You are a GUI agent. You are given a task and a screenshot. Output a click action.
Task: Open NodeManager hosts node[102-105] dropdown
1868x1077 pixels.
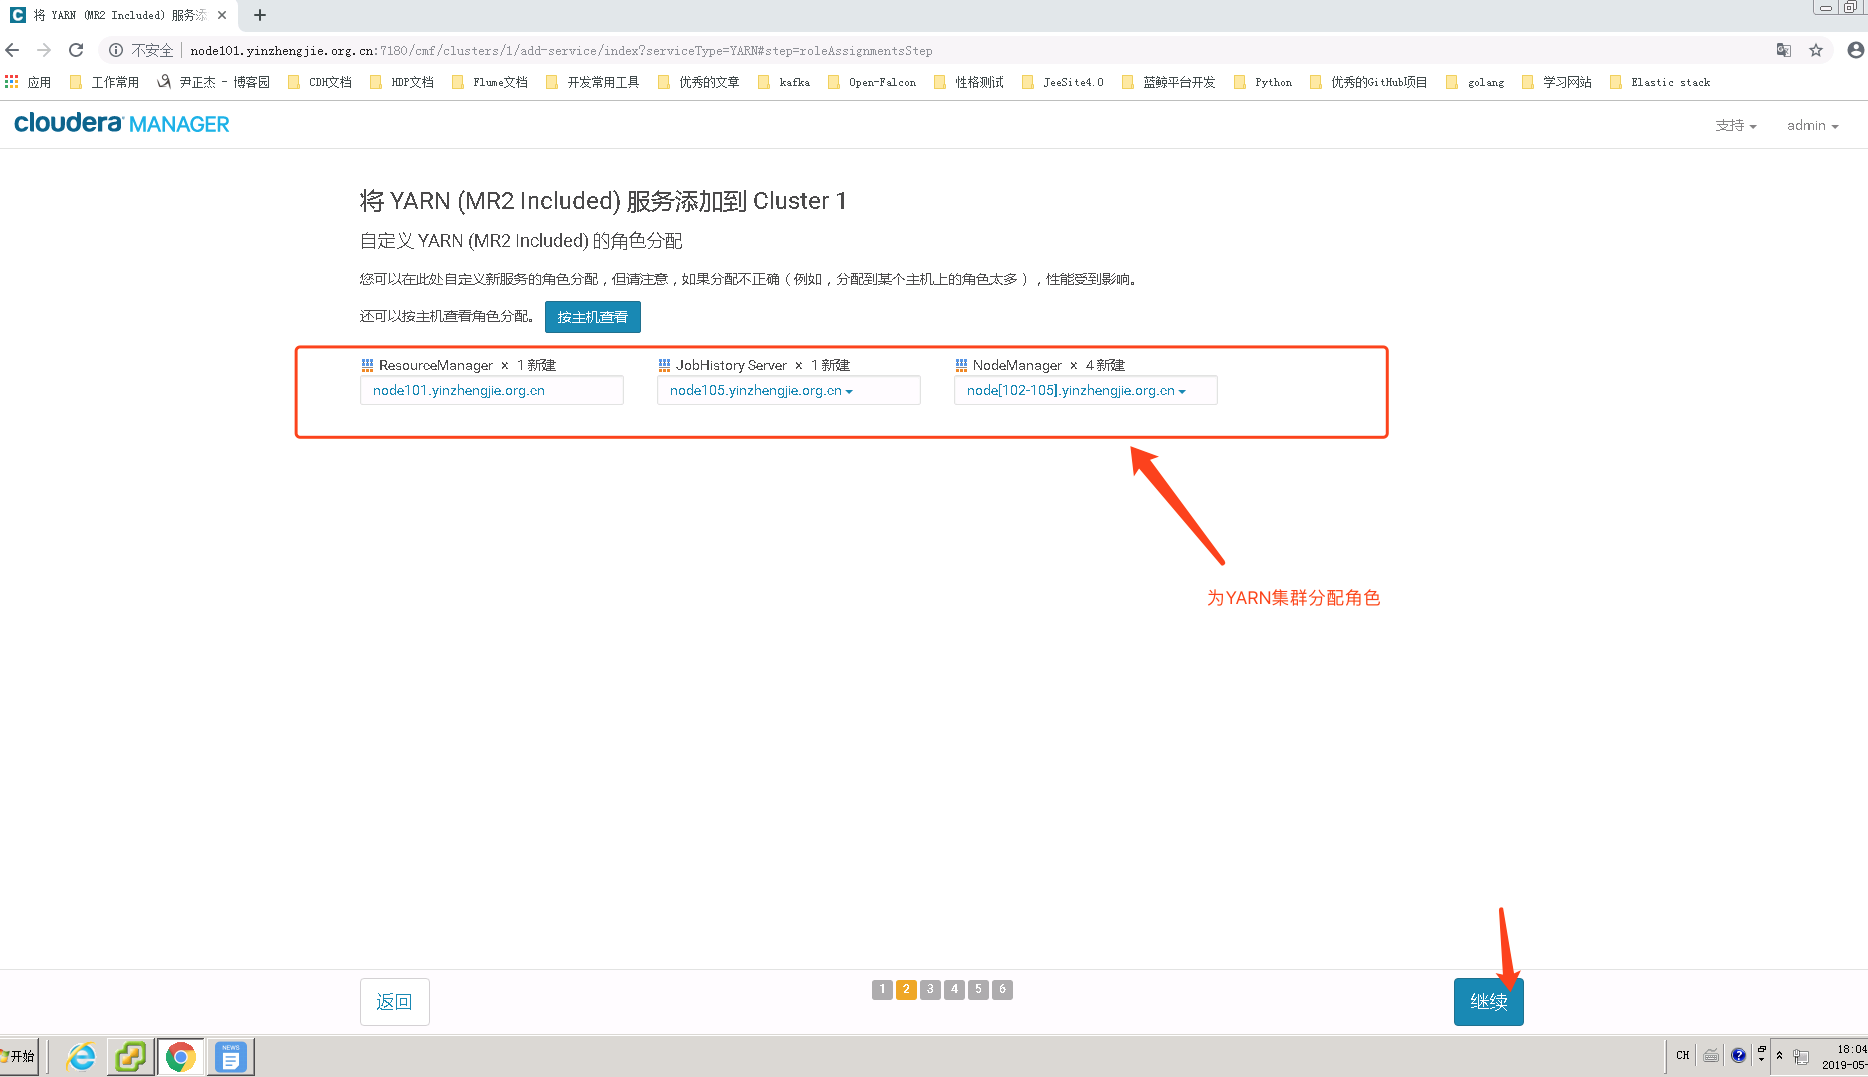click(1086, 390)
